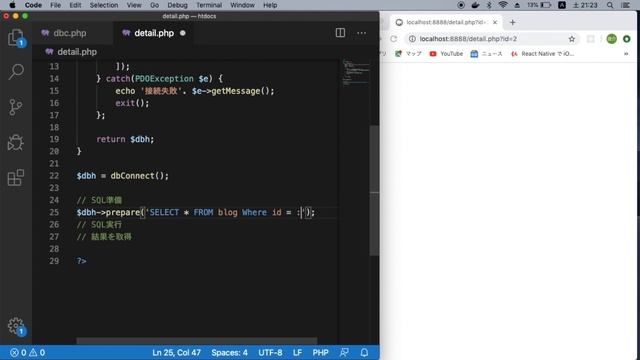
Task: Open the YouTube bookmark
Action: [x=446, y=53]
